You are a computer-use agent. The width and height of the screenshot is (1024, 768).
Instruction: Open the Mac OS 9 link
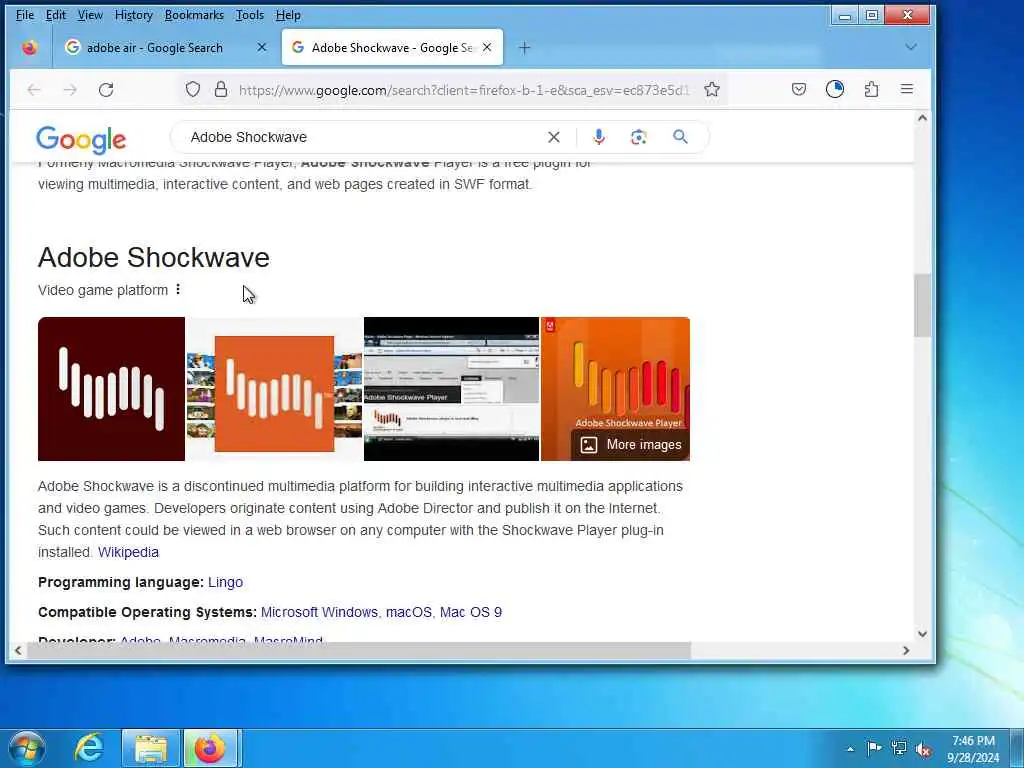tap(471, 612)
